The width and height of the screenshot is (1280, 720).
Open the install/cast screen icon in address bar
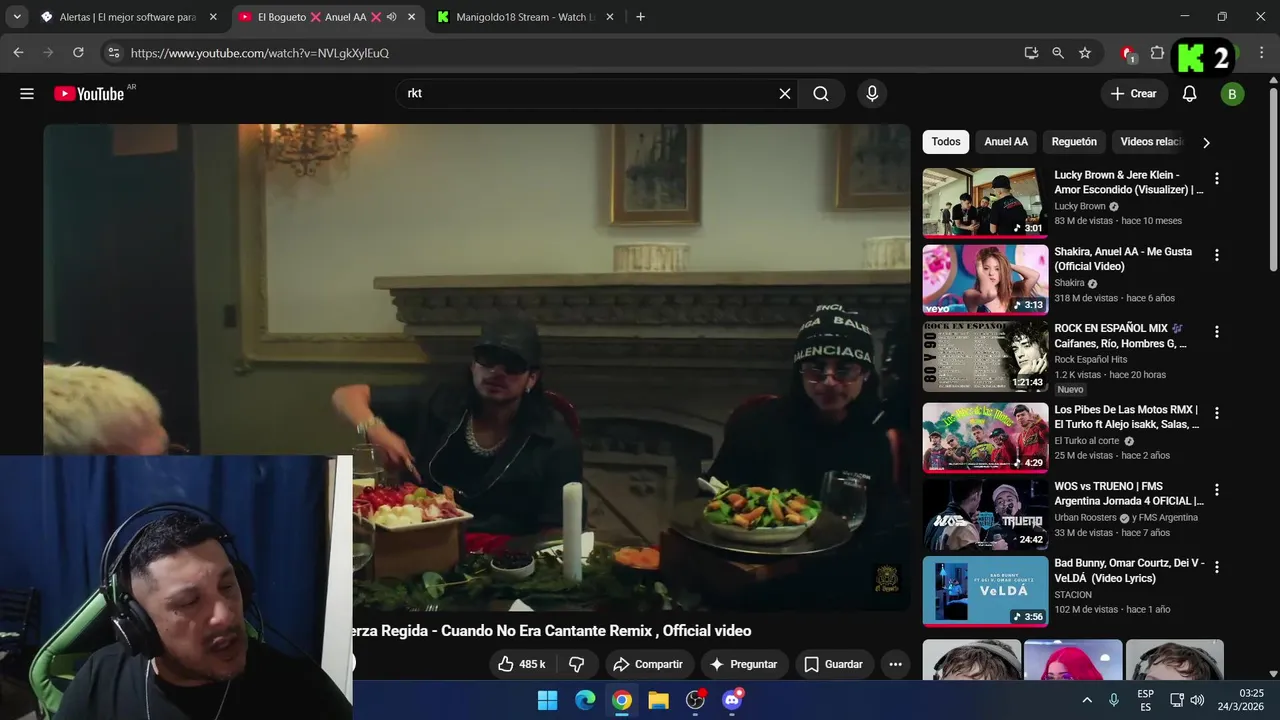pyautogui.click(x=1031, y=53)
